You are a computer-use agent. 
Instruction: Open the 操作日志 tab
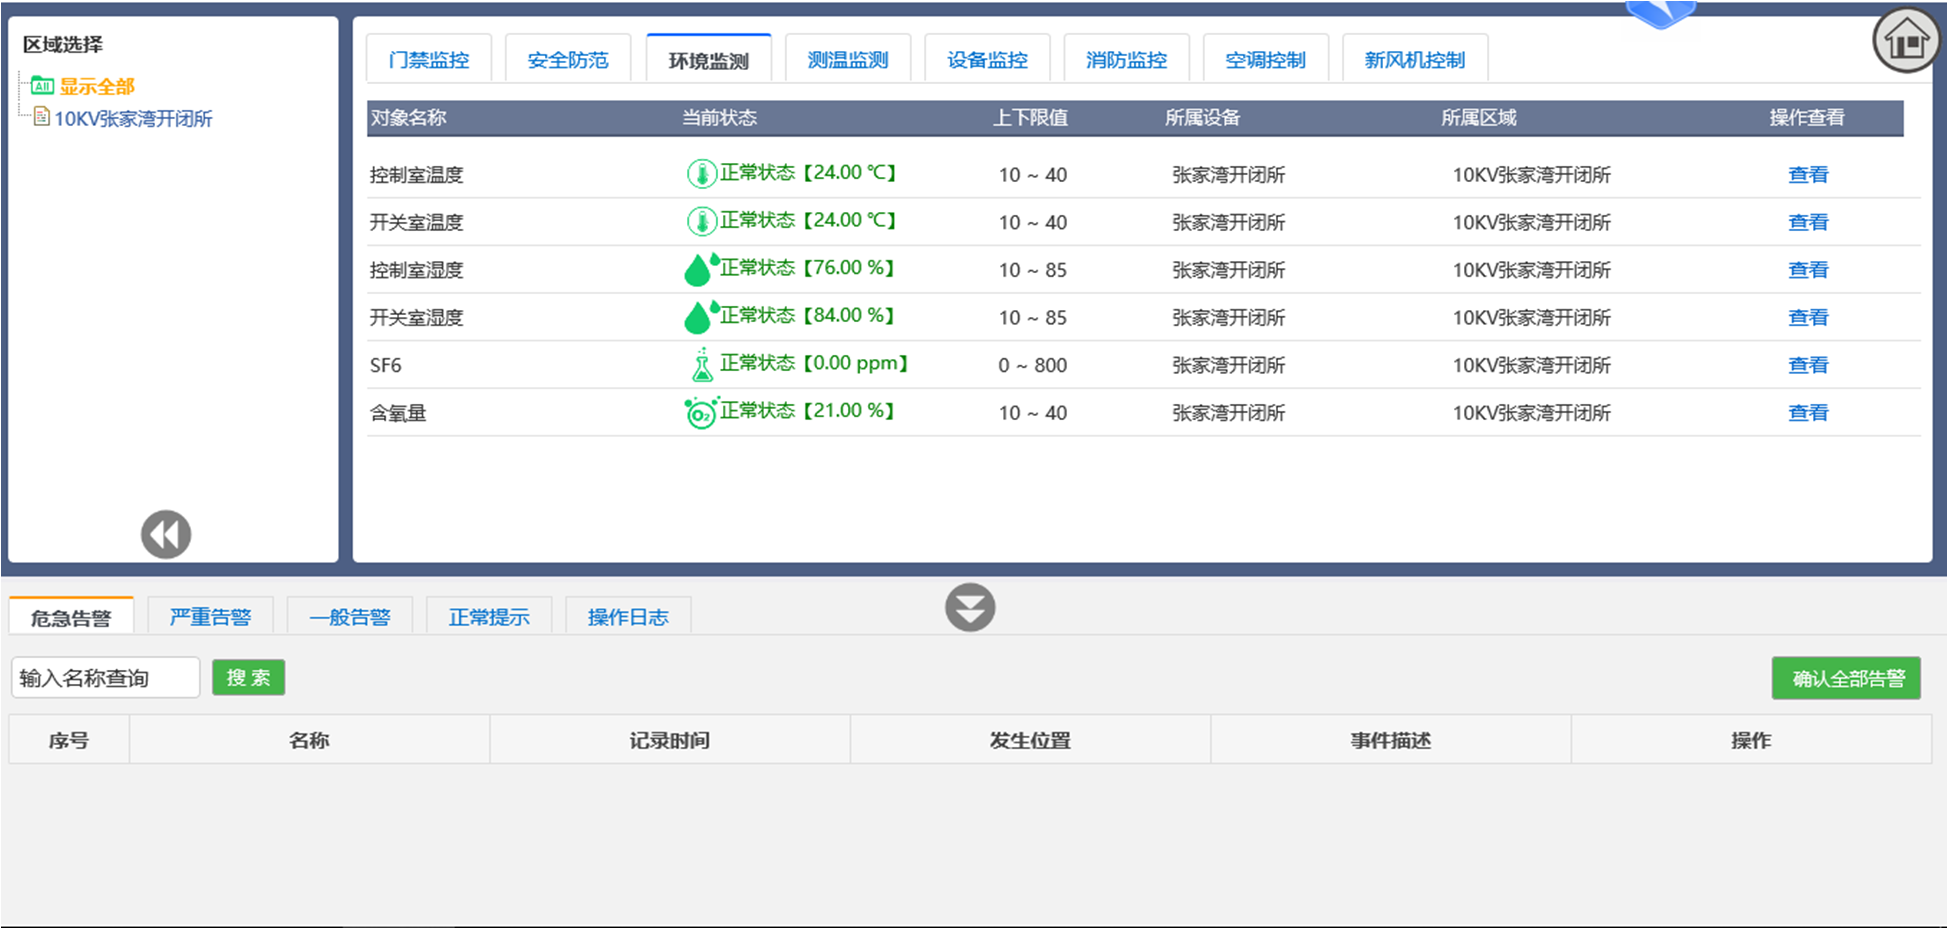(x=628, y=616)
